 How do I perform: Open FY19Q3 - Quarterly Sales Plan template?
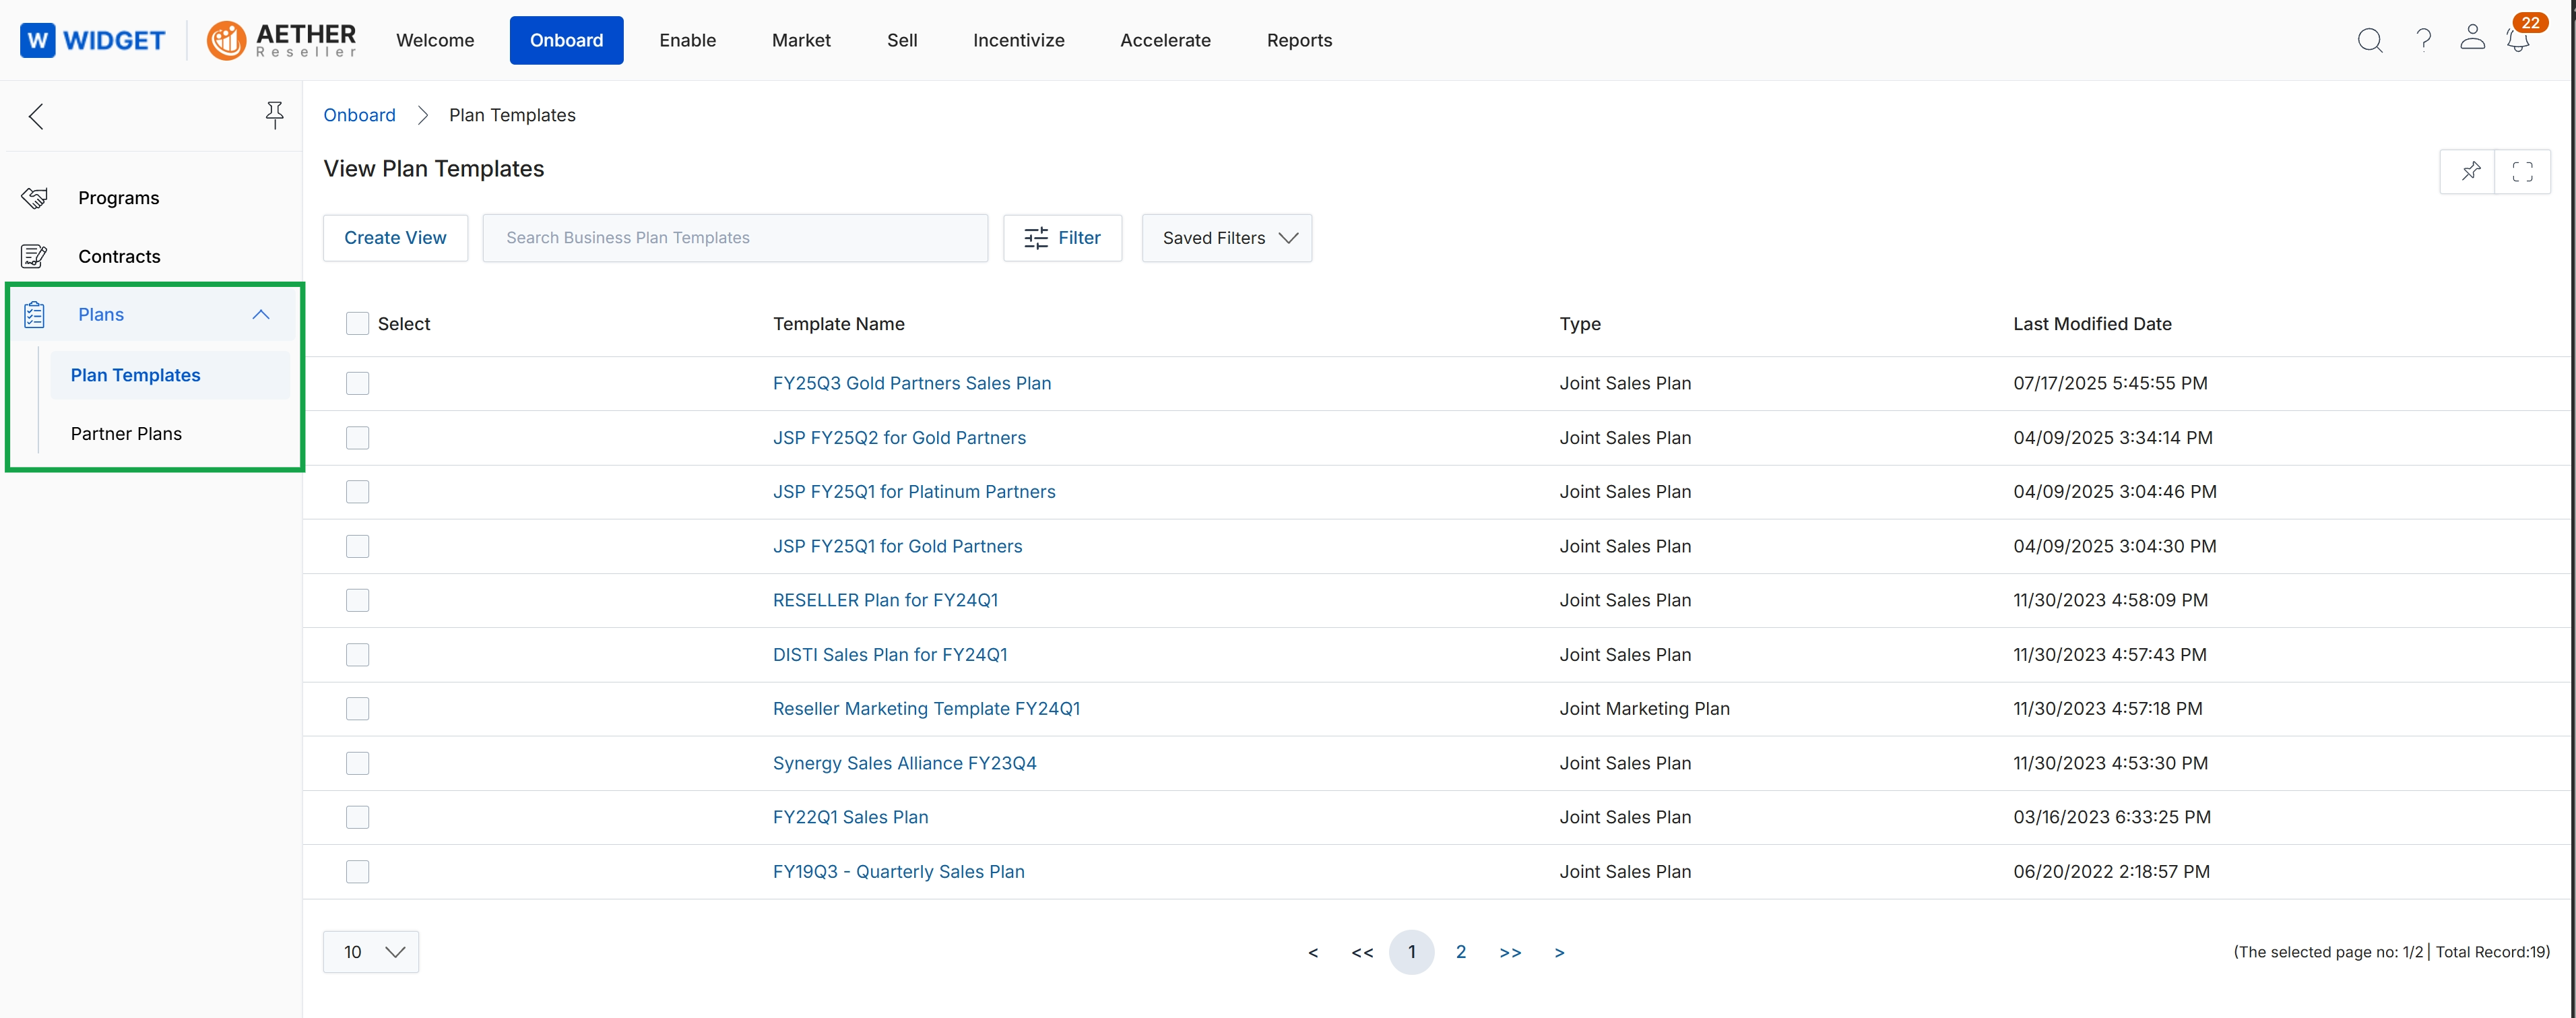click(898, 871)
